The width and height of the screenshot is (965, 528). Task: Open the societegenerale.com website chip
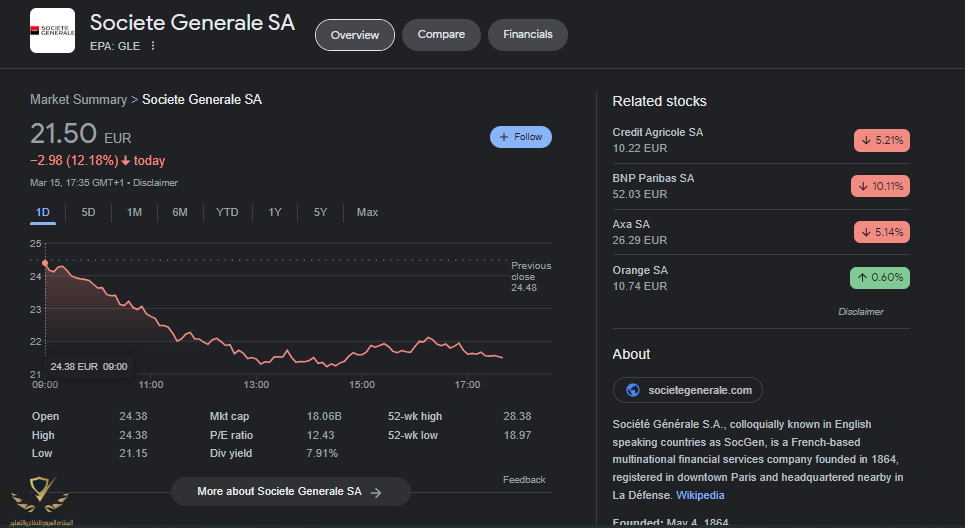(687, 390)
